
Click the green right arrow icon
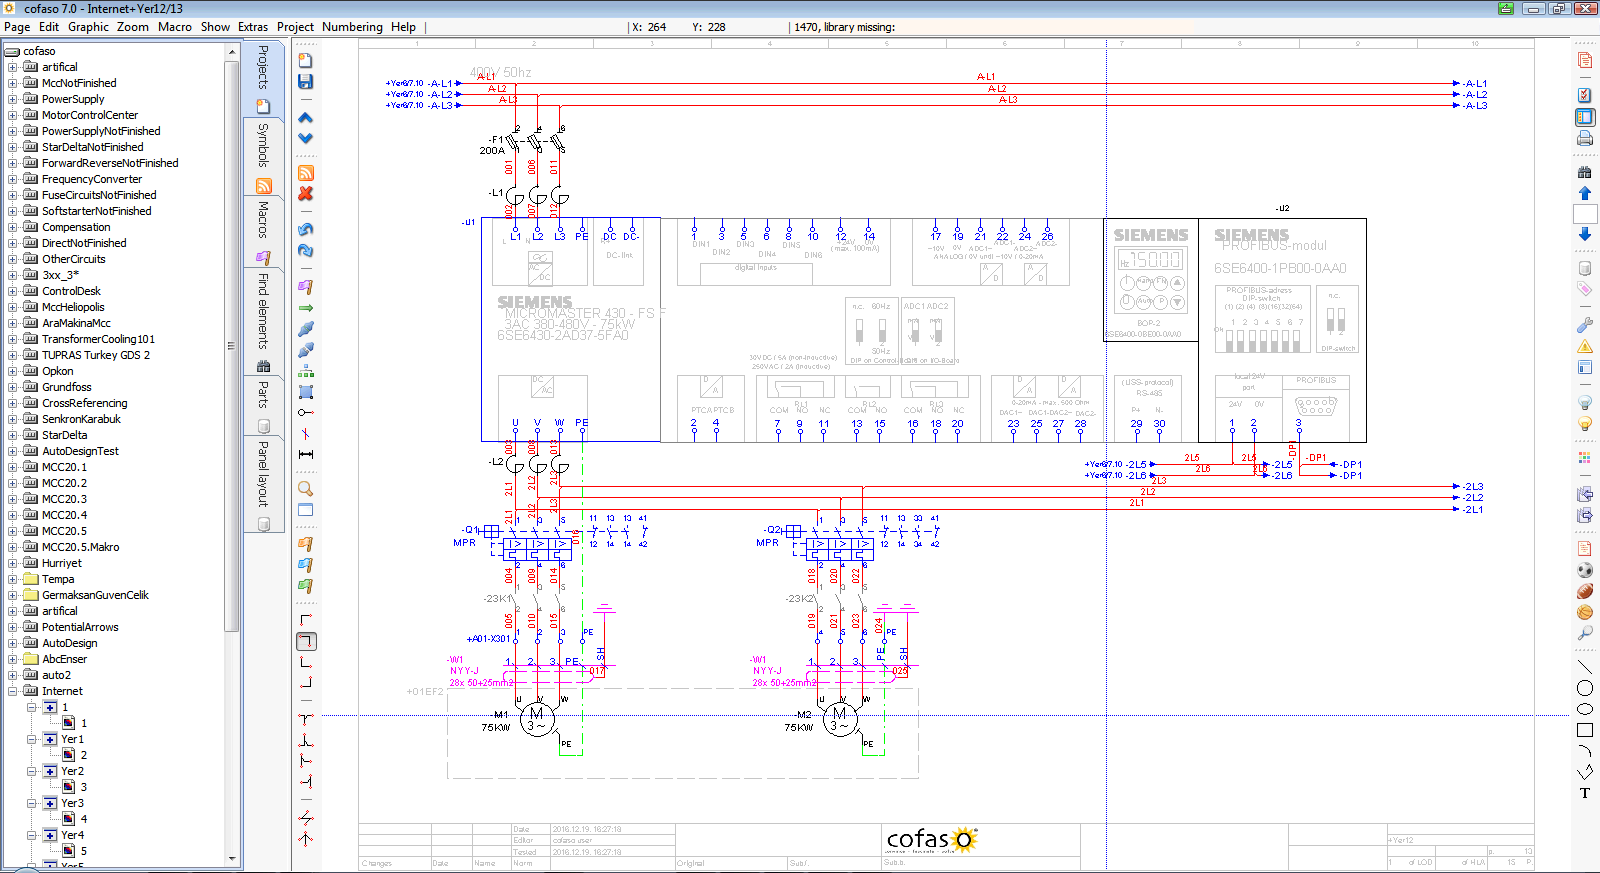coord(306,307)
